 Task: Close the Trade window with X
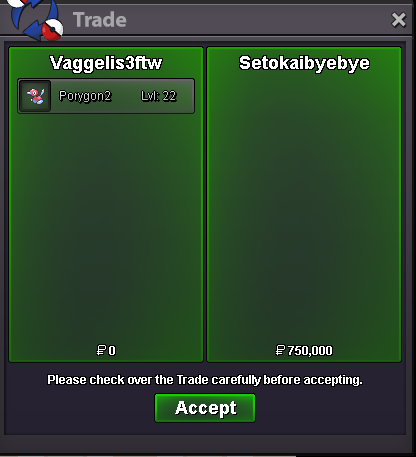point(398,20)
